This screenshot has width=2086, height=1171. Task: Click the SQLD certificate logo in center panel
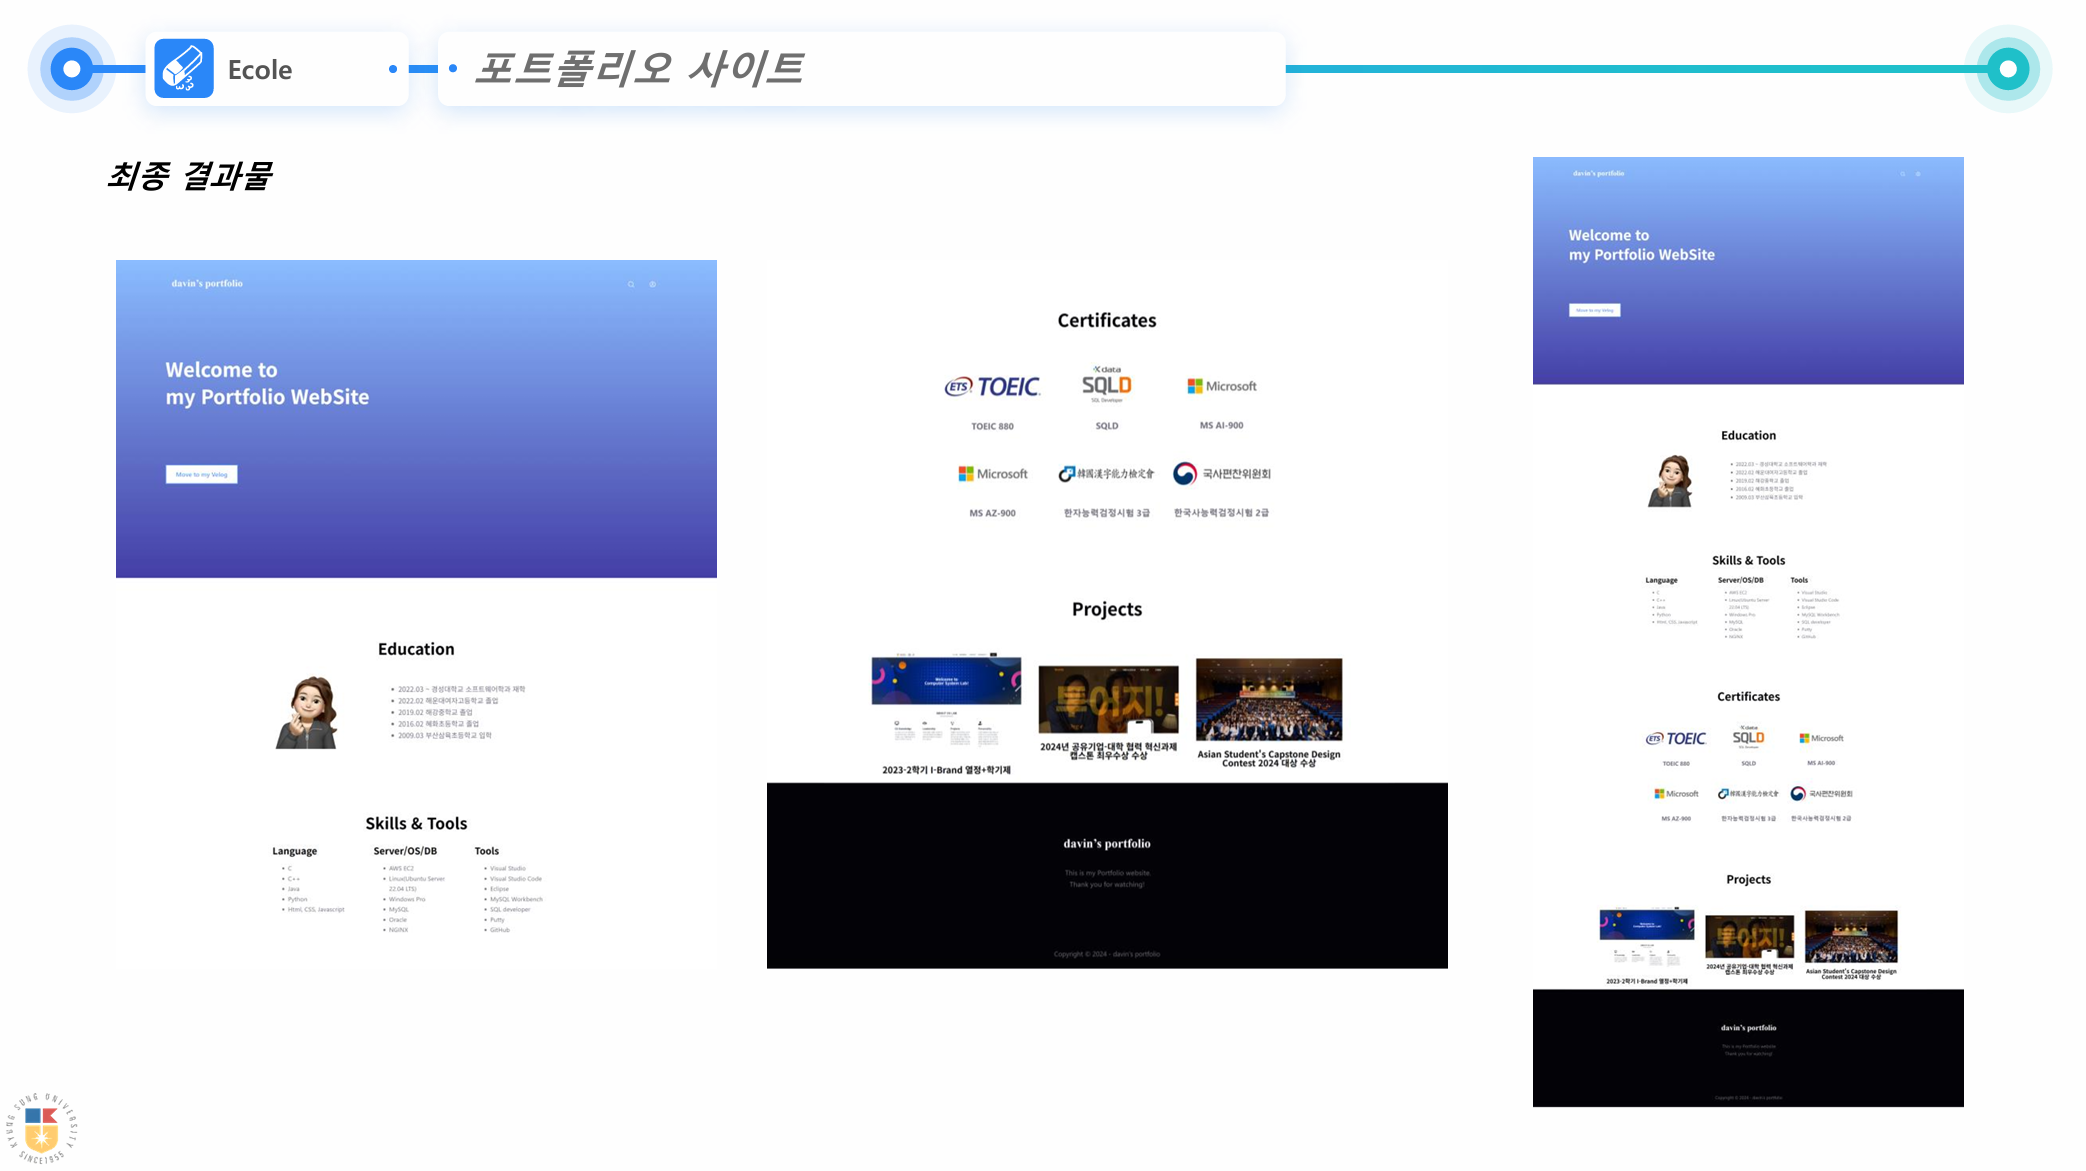tap(1106, 385)
